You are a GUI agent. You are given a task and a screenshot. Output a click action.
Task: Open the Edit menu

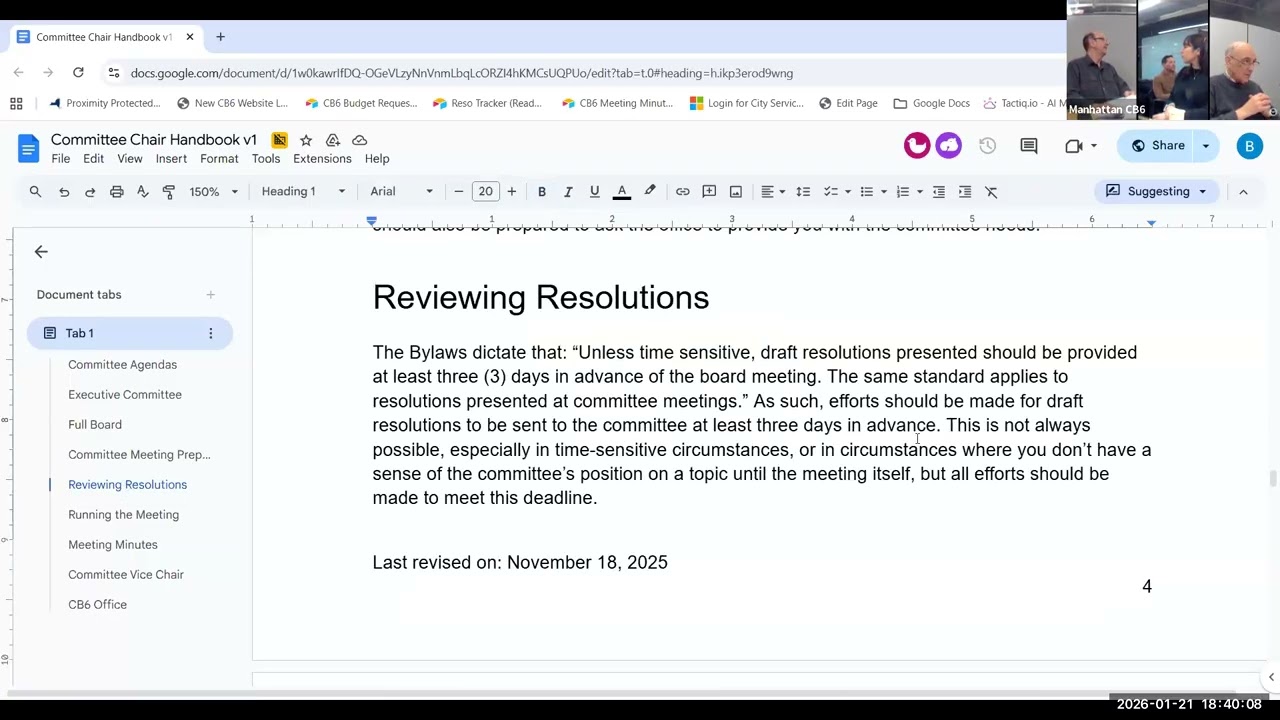tap(93, 159)
